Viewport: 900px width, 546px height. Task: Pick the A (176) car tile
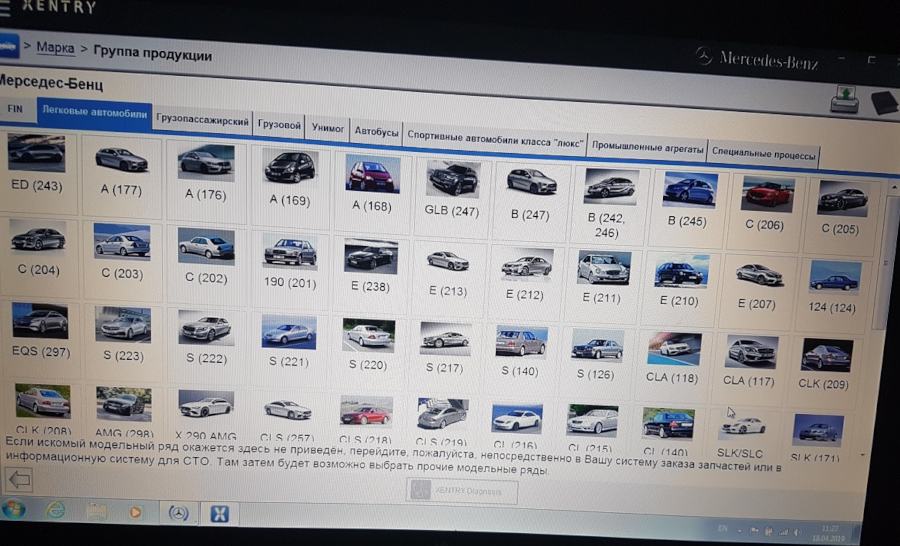pyautogui.click(x=205, y=174)
